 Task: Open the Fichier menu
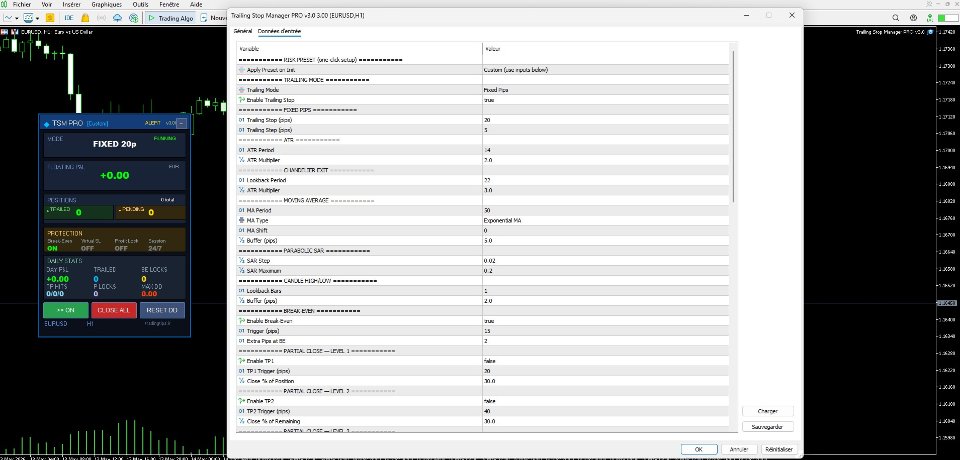tap(22, 4)
